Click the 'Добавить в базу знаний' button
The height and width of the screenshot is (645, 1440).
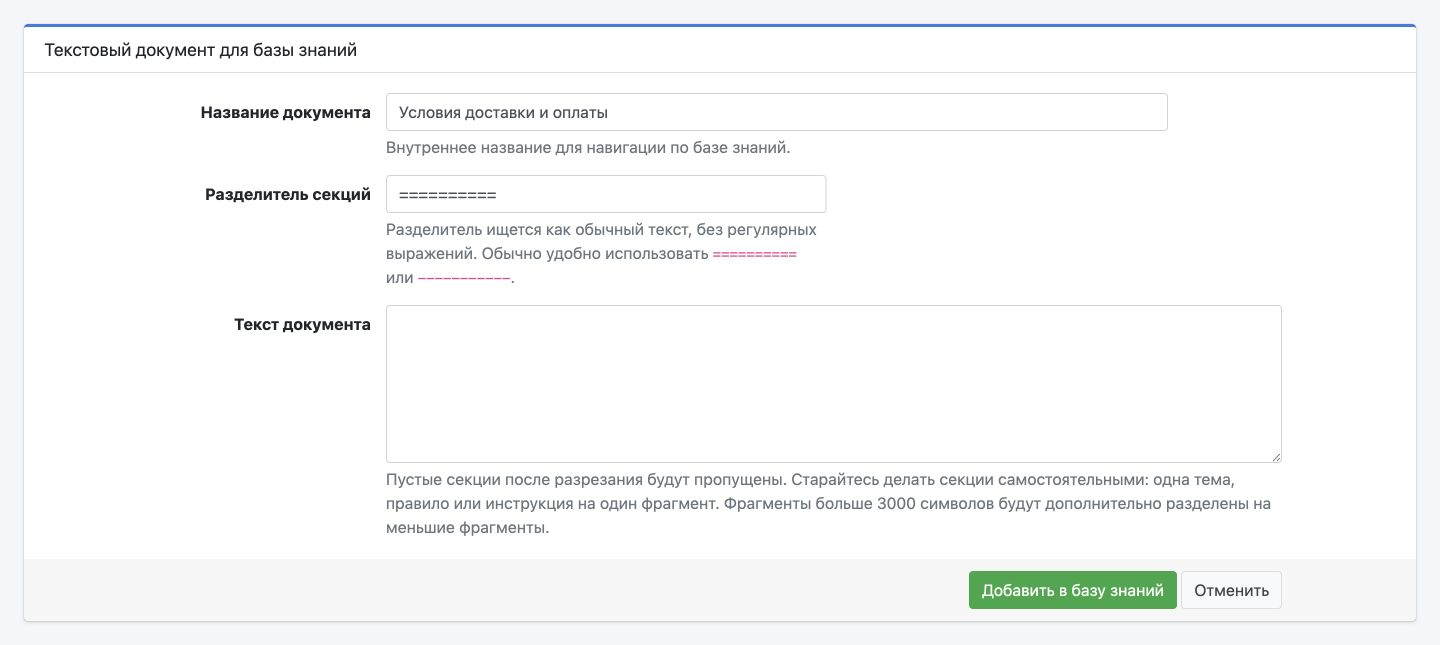tap(1072, 590)
